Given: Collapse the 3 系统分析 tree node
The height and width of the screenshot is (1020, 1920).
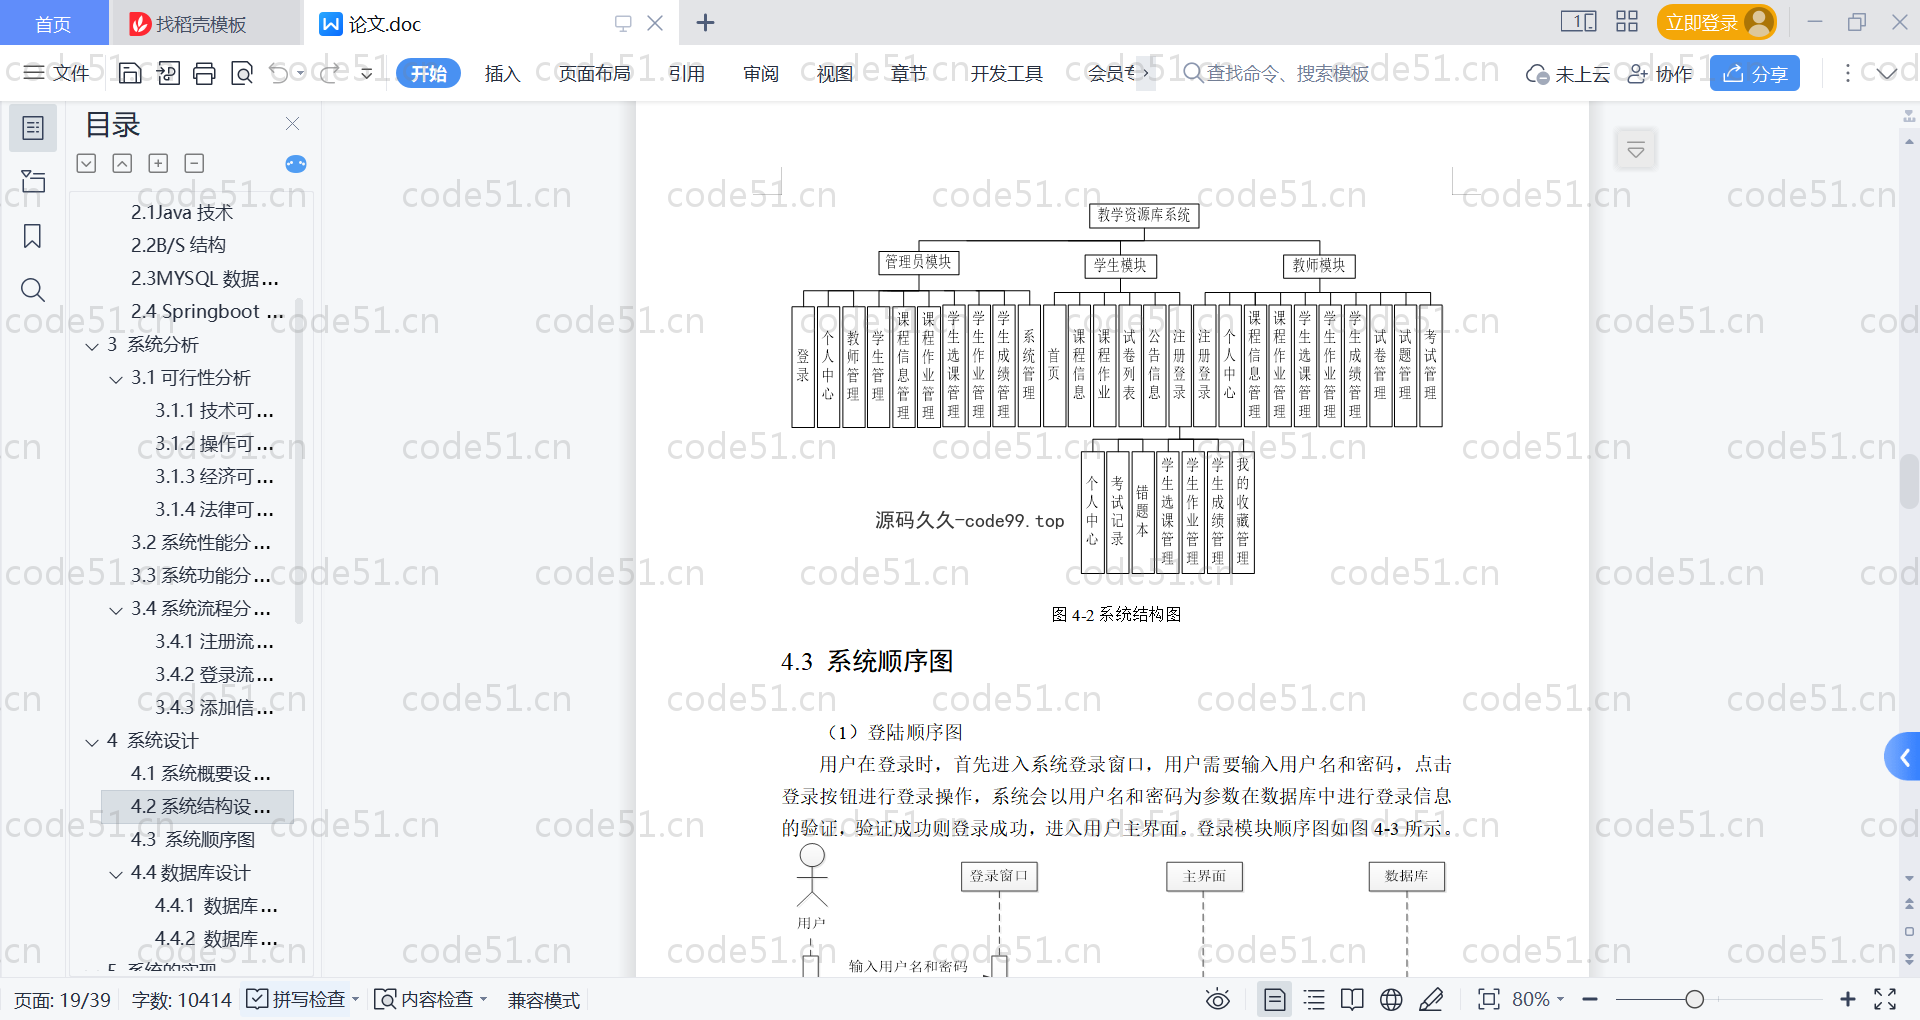Looking at the screenshot, I should pyautogui.click(x=92, y=346).
